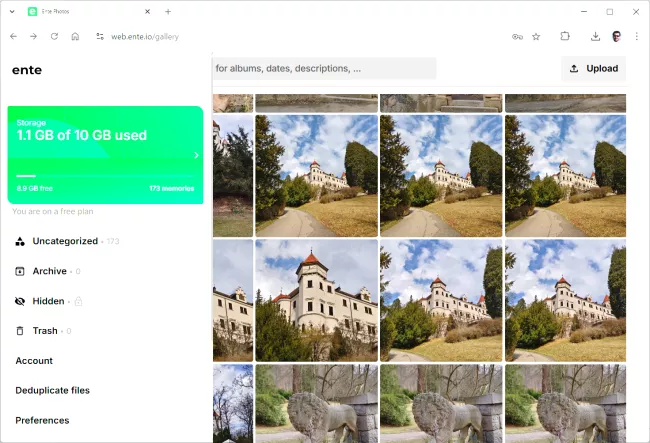
Task: Open a new browser tab
Action: (x=168, y=11)
